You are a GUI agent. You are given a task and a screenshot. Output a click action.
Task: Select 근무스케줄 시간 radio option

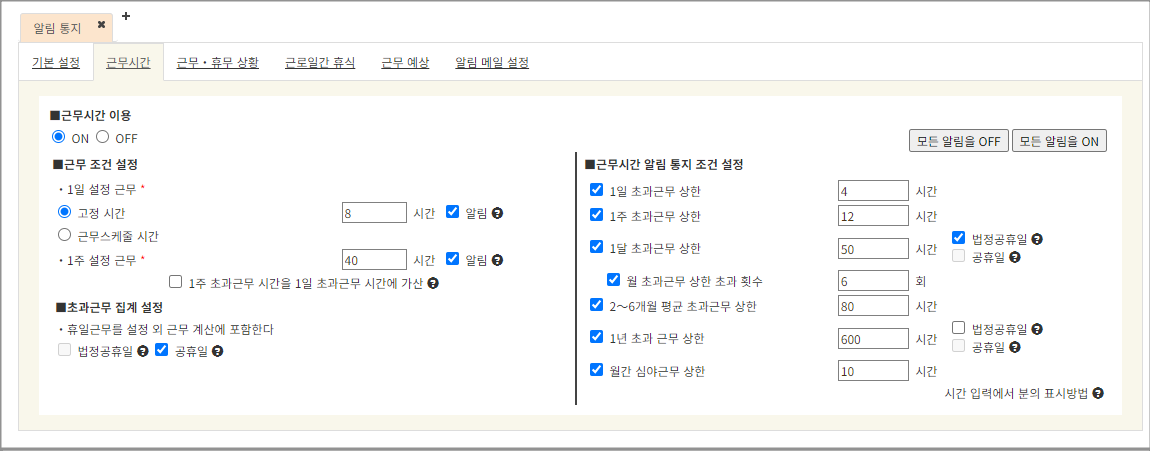pyautogui.click(x=65, y=236)
